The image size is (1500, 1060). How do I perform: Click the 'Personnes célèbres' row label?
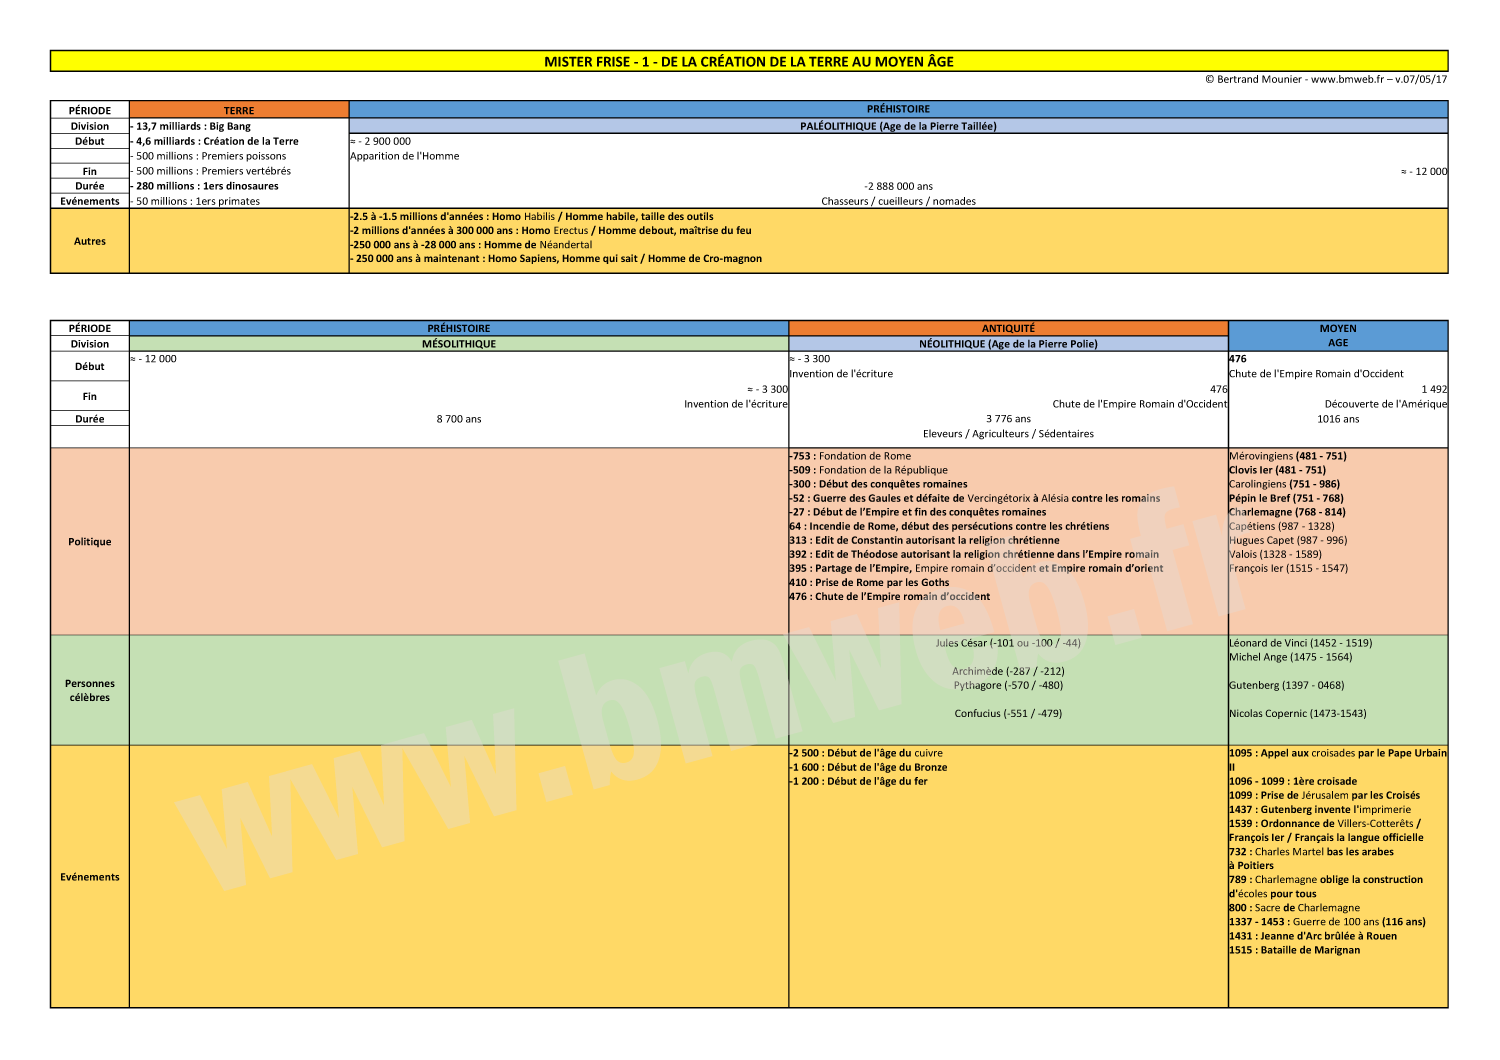pyautogui.click(x=90, y=690)
